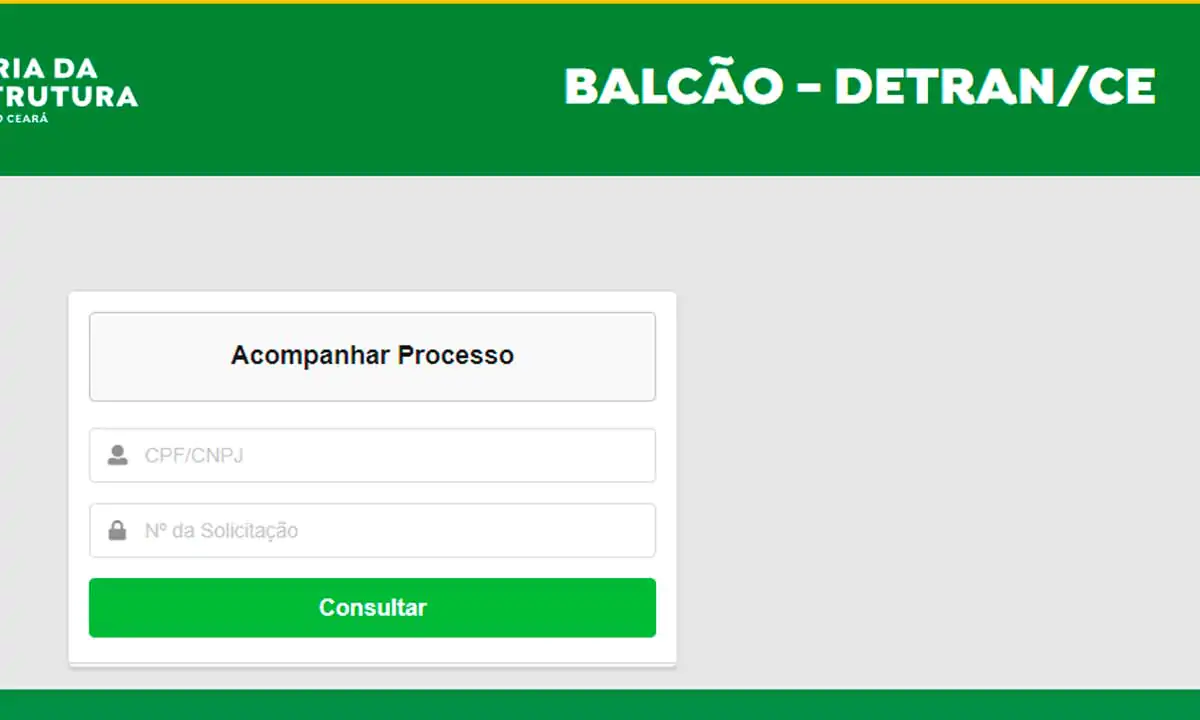This screenshot has height=720, width=1200.
Task: Click the BALCÃO - DETRAN/CE page title
Action: click(x=860, y=87)
